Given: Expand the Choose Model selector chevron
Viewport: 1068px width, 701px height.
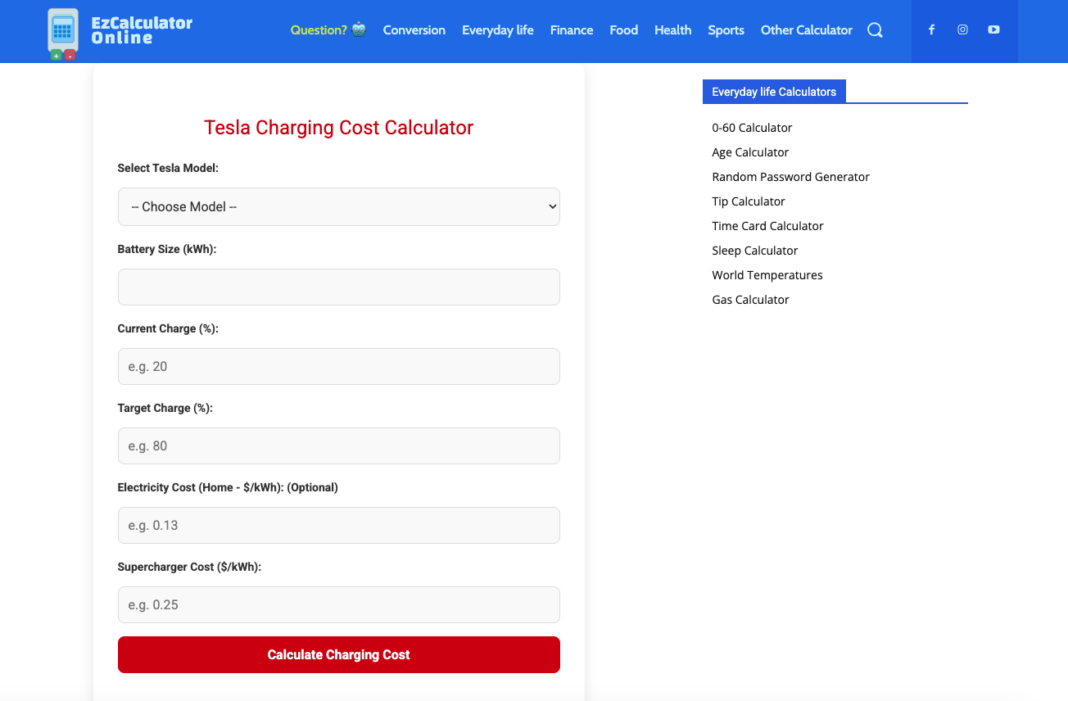Looking at the screenshot, I should click(550, 207).
